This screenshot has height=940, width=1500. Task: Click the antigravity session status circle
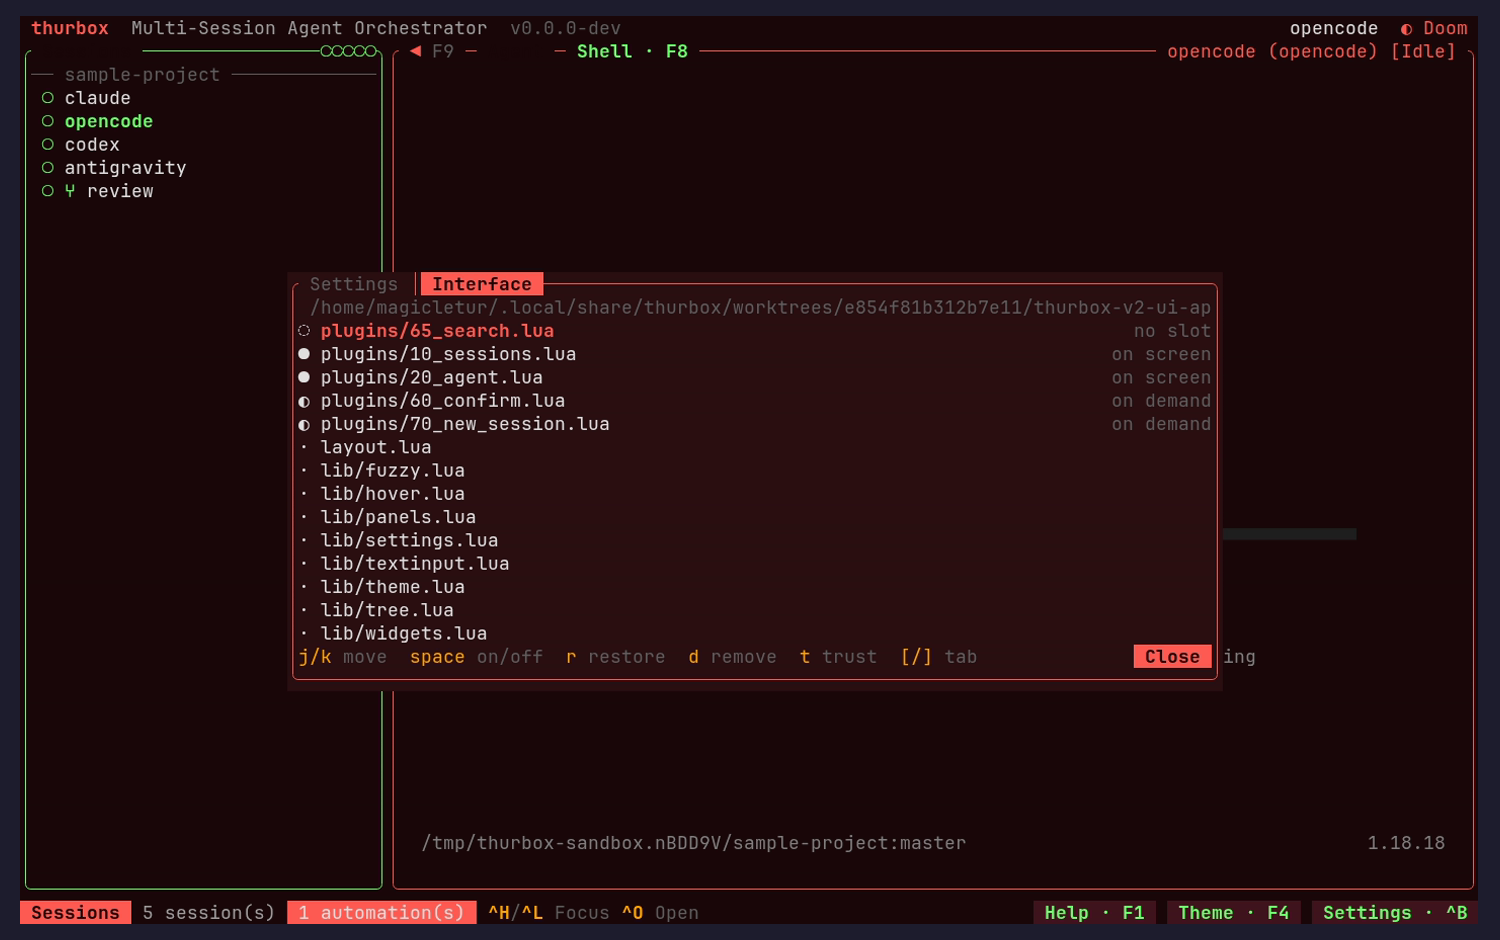tap(47, 168)
